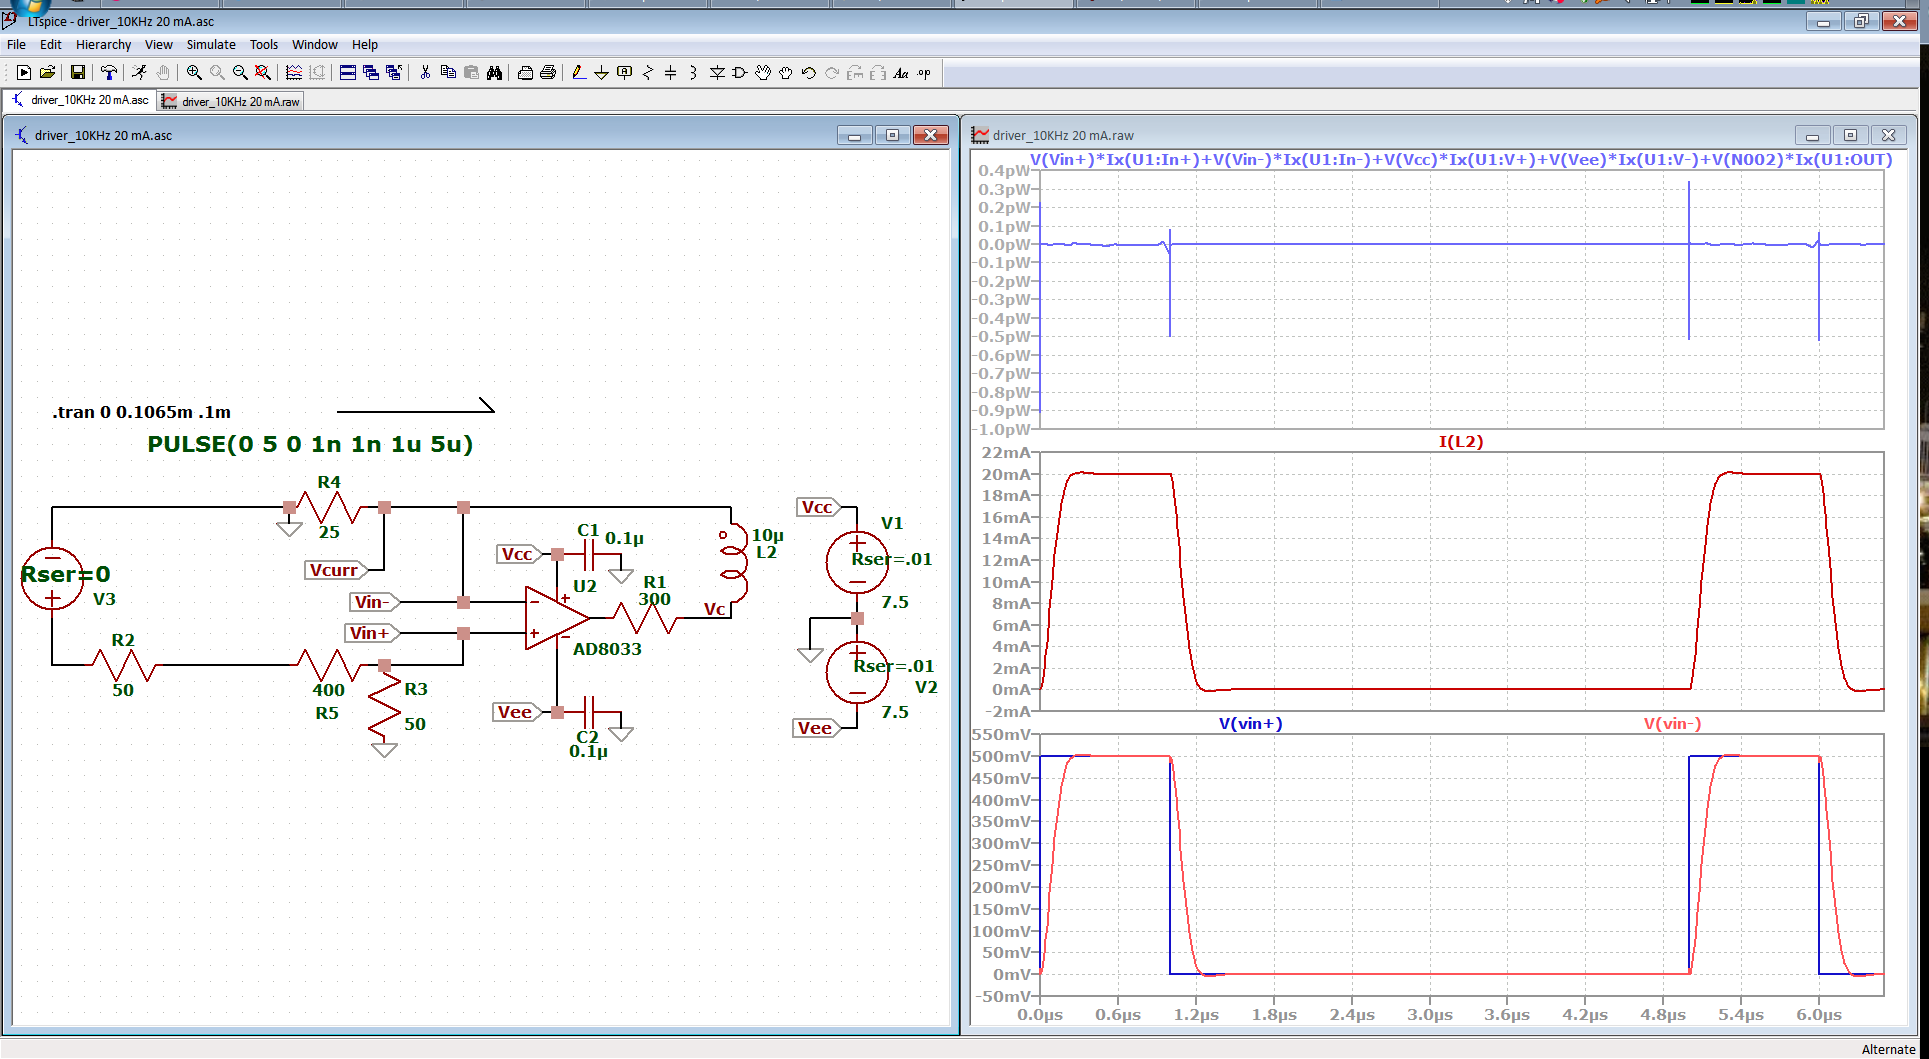Run the simulation with the running-man icon

coord(139,72)
